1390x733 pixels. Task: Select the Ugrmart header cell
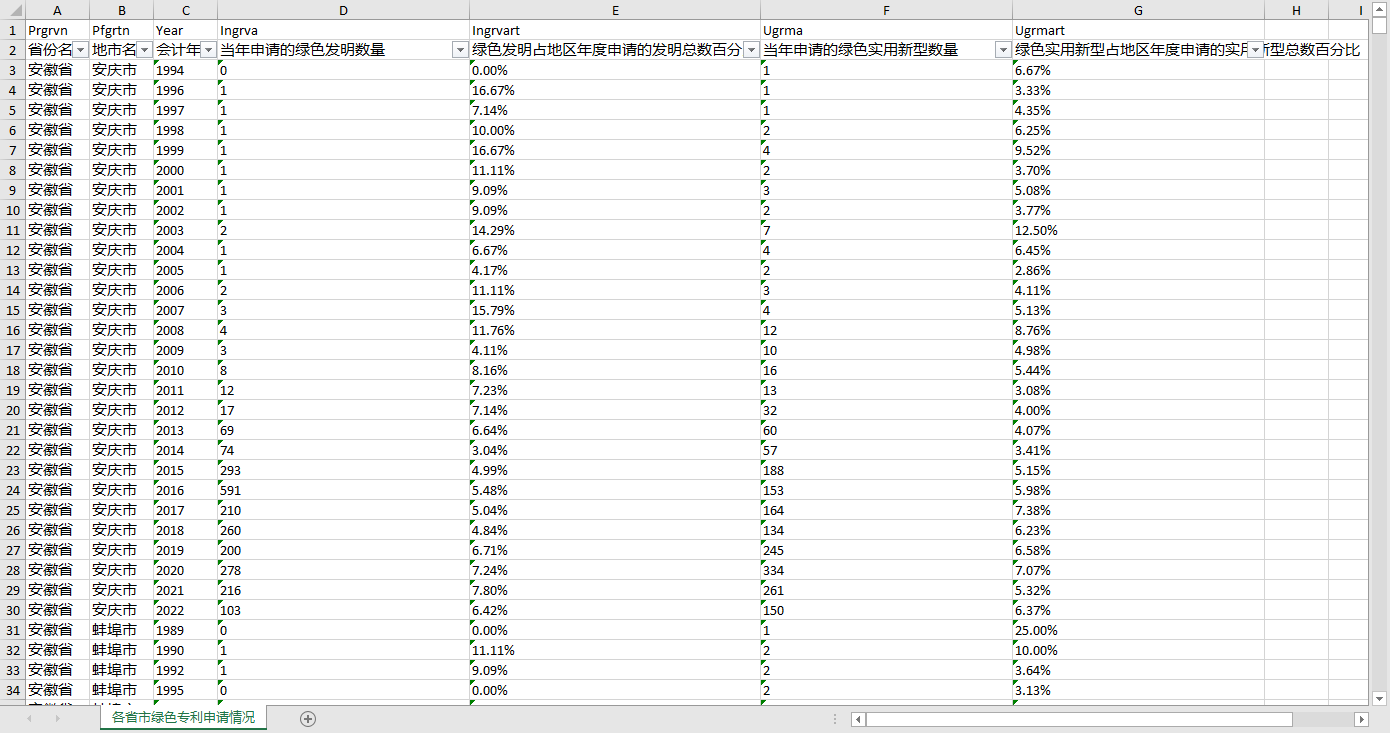pos(1138,30)
